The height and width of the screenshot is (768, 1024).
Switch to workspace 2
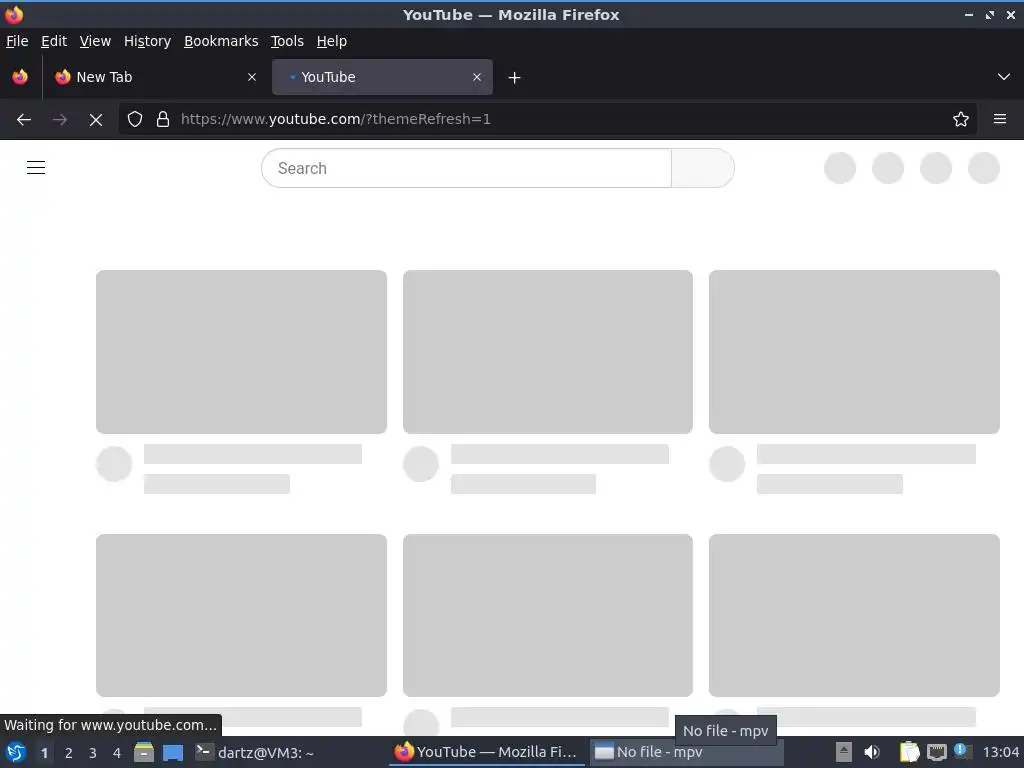[69, 753]
